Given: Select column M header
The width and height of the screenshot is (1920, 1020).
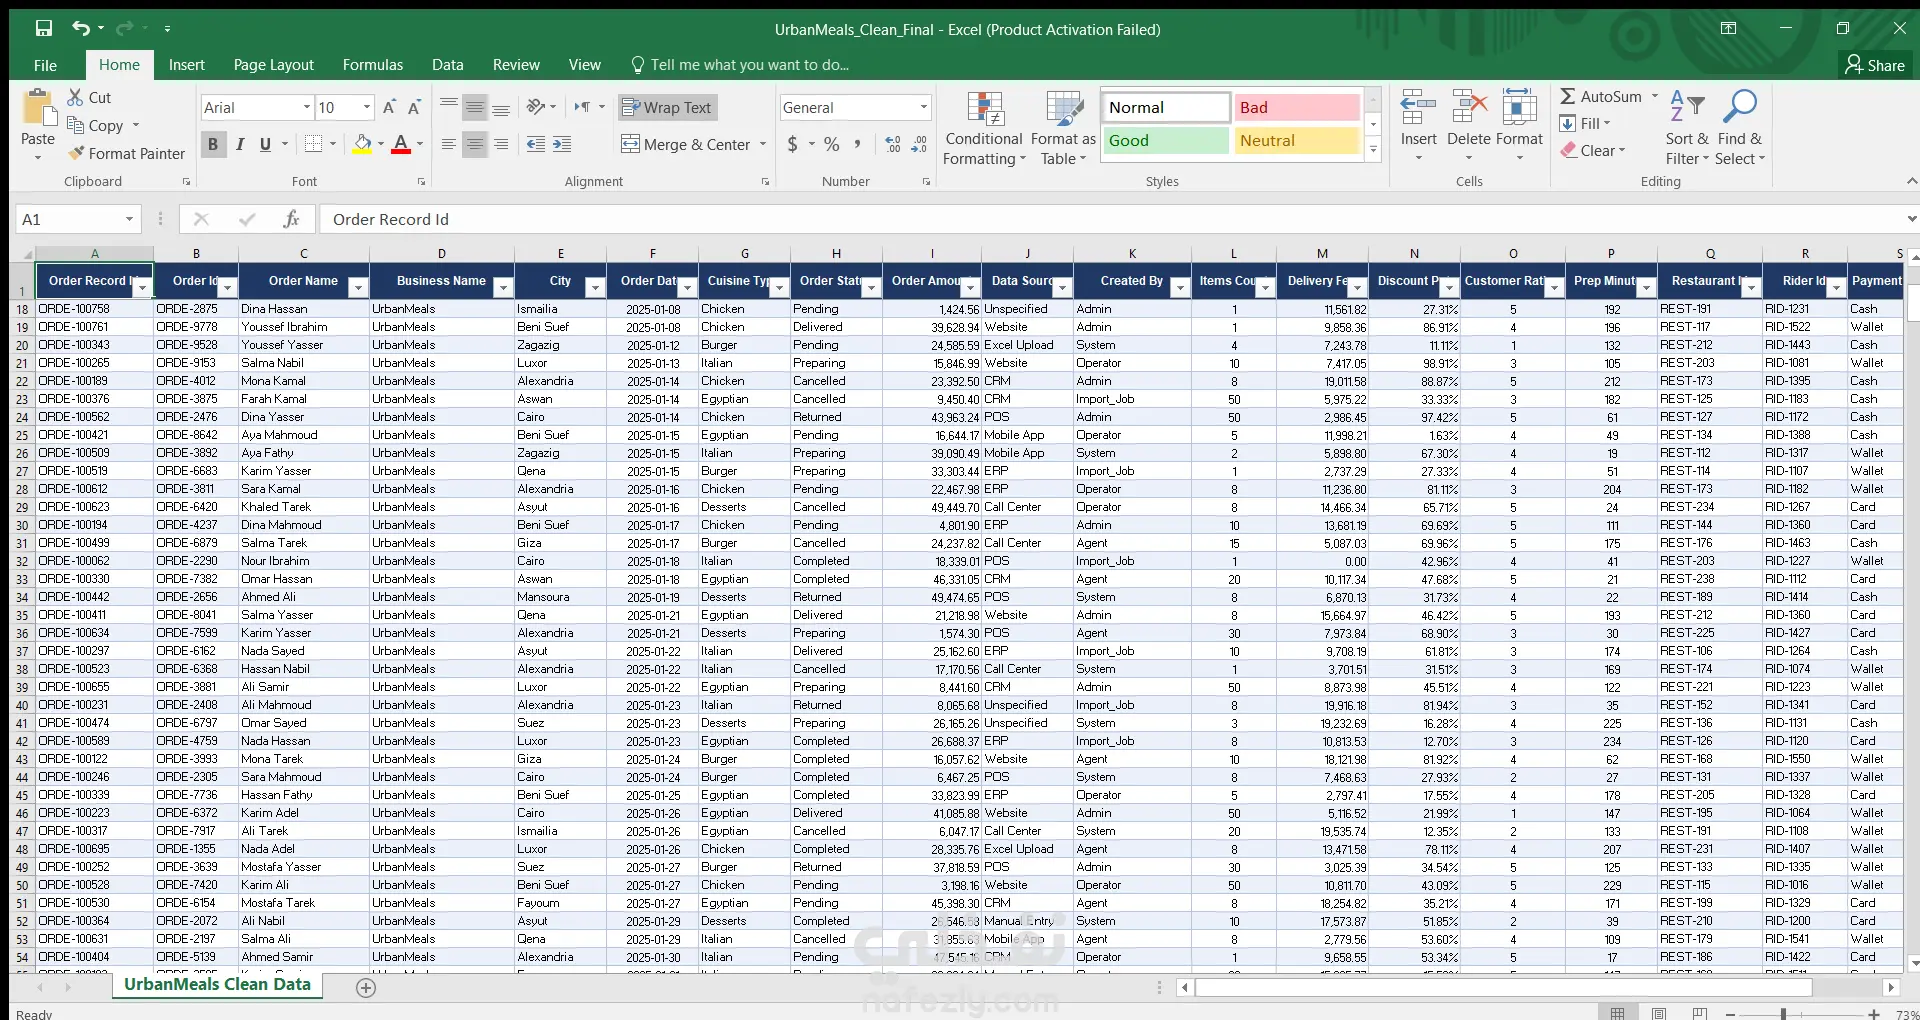Looking at the screenshot, I should 1322,254.
